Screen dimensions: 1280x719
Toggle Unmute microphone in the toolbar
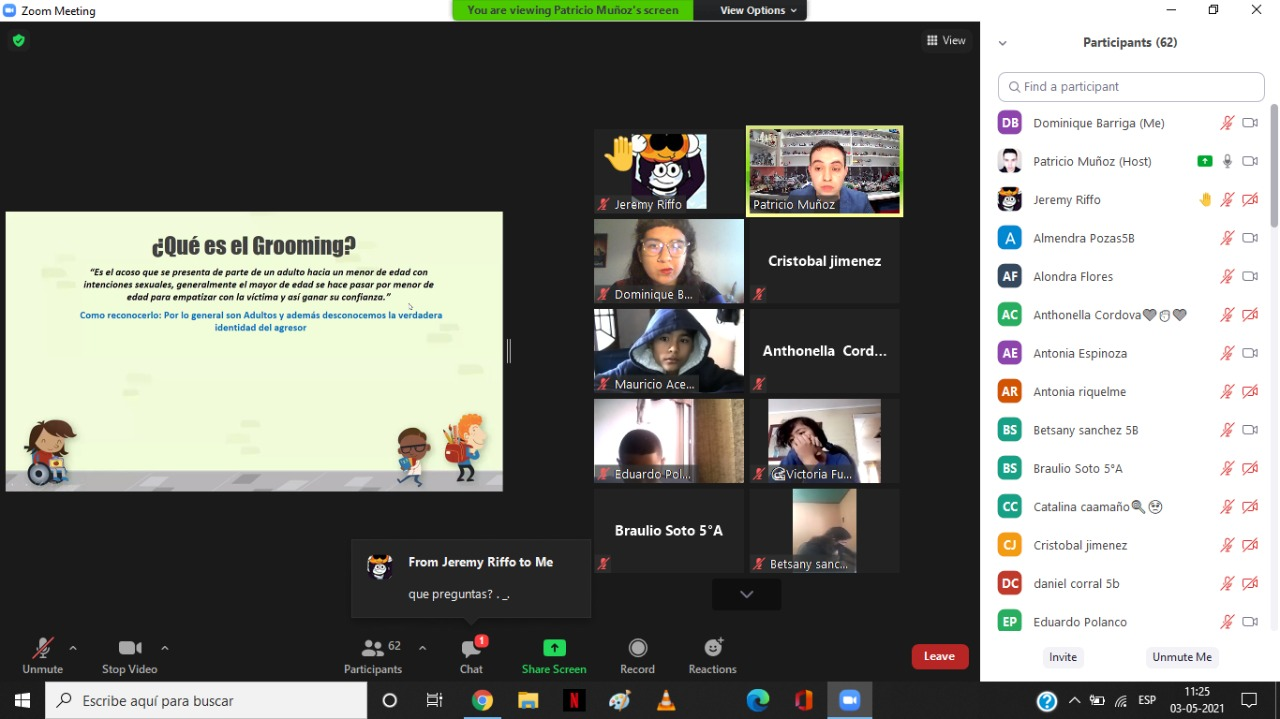[x=42, y=648]
